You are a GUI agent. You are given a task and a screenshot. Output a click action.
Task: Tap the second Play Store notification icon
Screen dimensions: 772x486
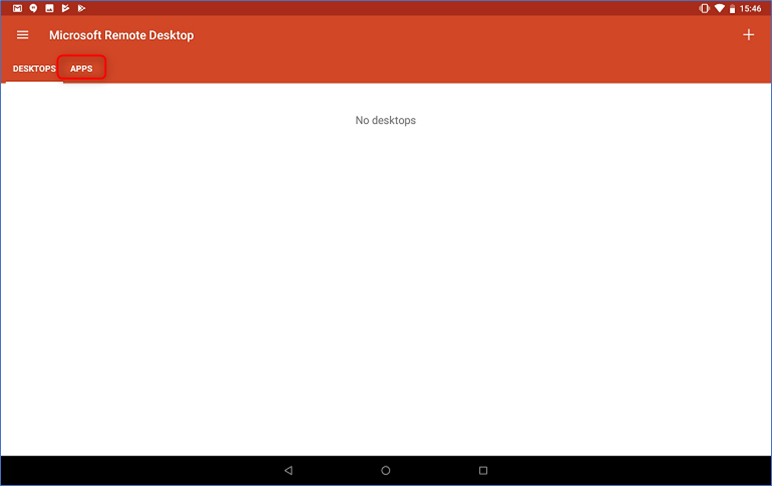82,8
